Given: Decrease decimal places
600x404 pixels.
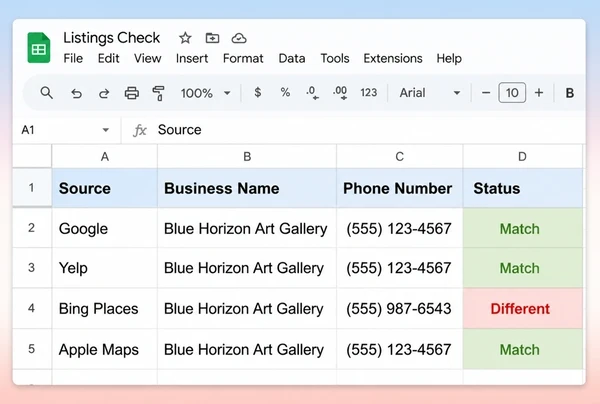Looking at the screenshot, I should [x=312, y=93].
